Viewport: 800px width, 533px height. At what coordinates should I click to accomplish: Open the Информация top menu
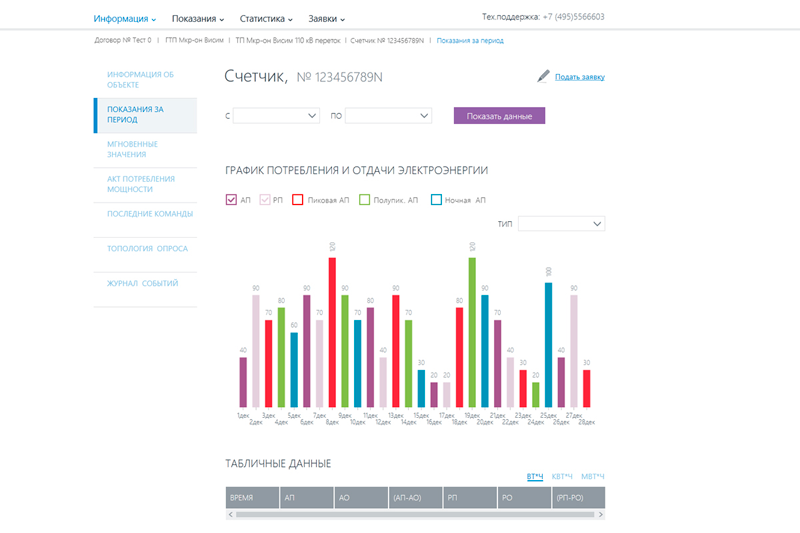click(x=125, y=18)
